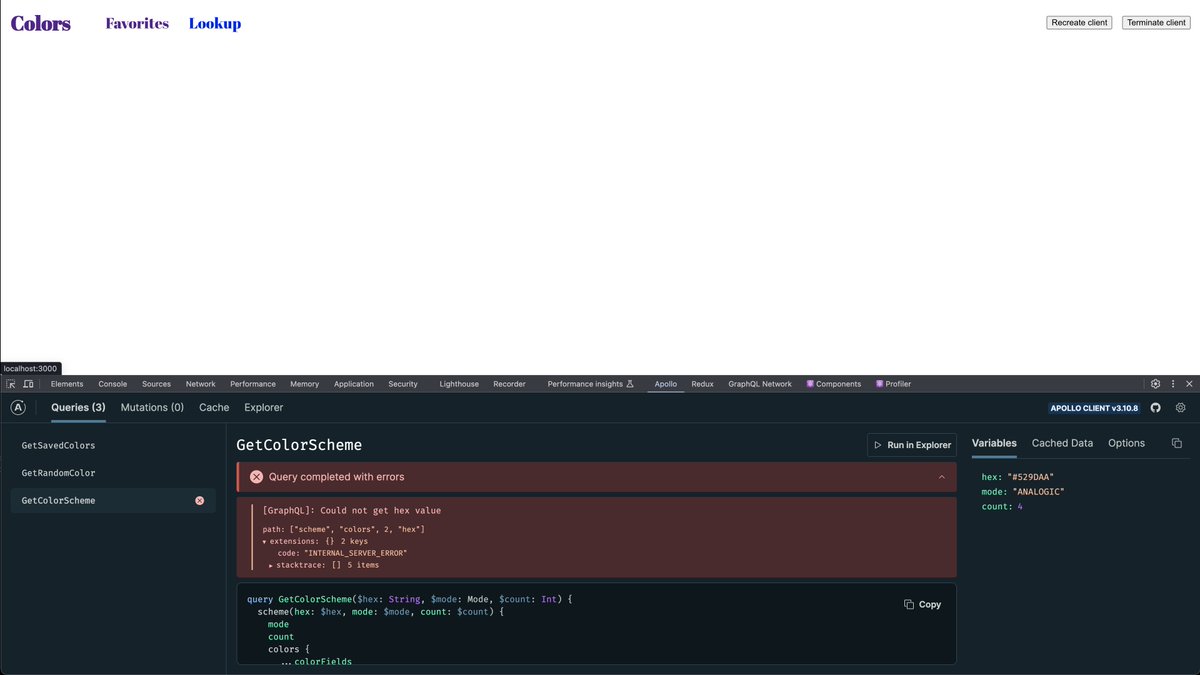Image resolution: width=1200 pixels, height=675 pixels.
Task: Switch to the Elements DevTools tab
Action: click(x=67, y=384)
